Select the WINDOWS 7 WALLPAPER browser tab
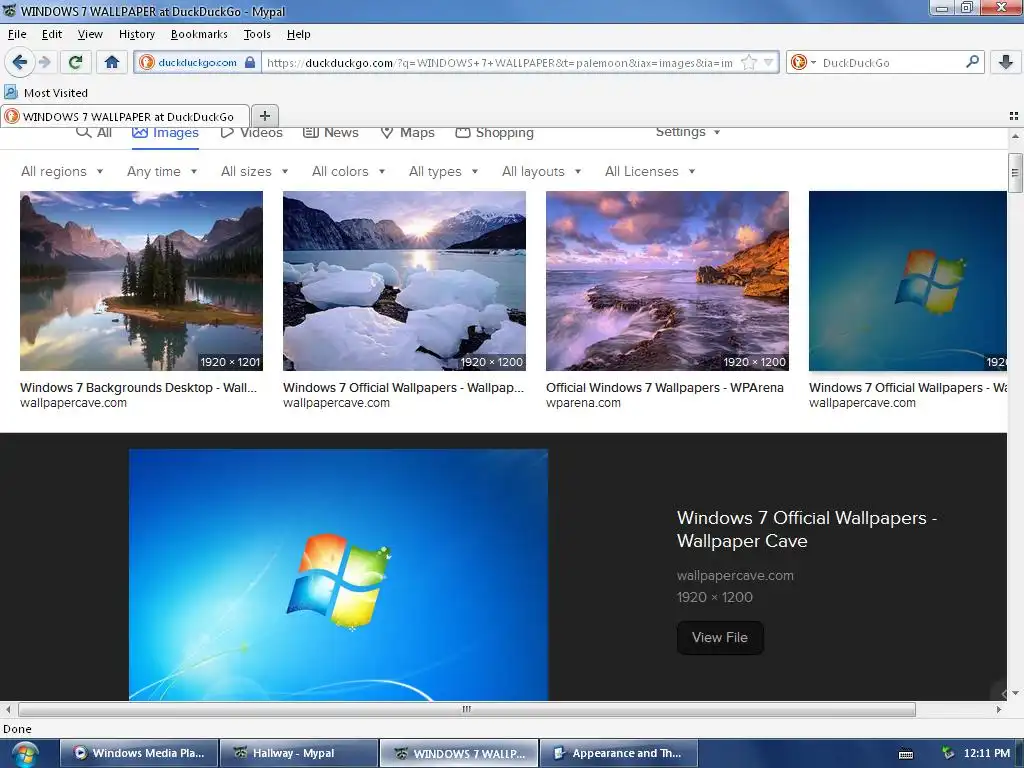This screenshot has width=1024, height=768. [x=125, y=116]
